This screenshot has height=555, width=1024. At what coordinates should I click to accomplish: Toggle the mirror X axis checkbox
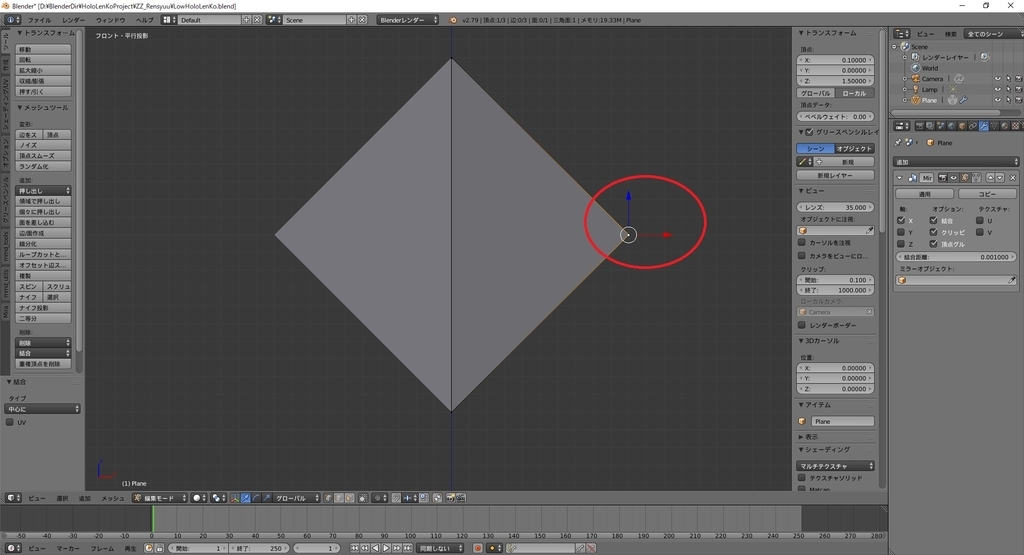[x=901, y=221]
